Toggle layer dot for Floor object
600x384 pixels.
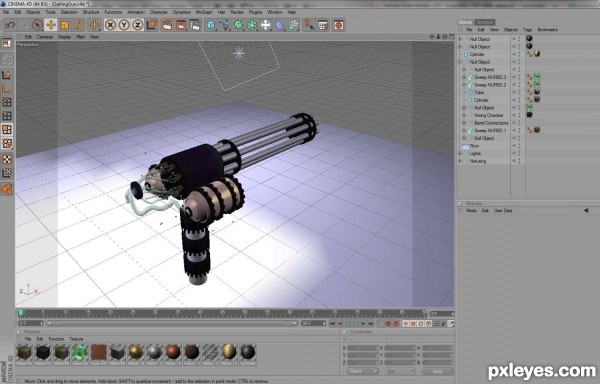pos(514,146)
